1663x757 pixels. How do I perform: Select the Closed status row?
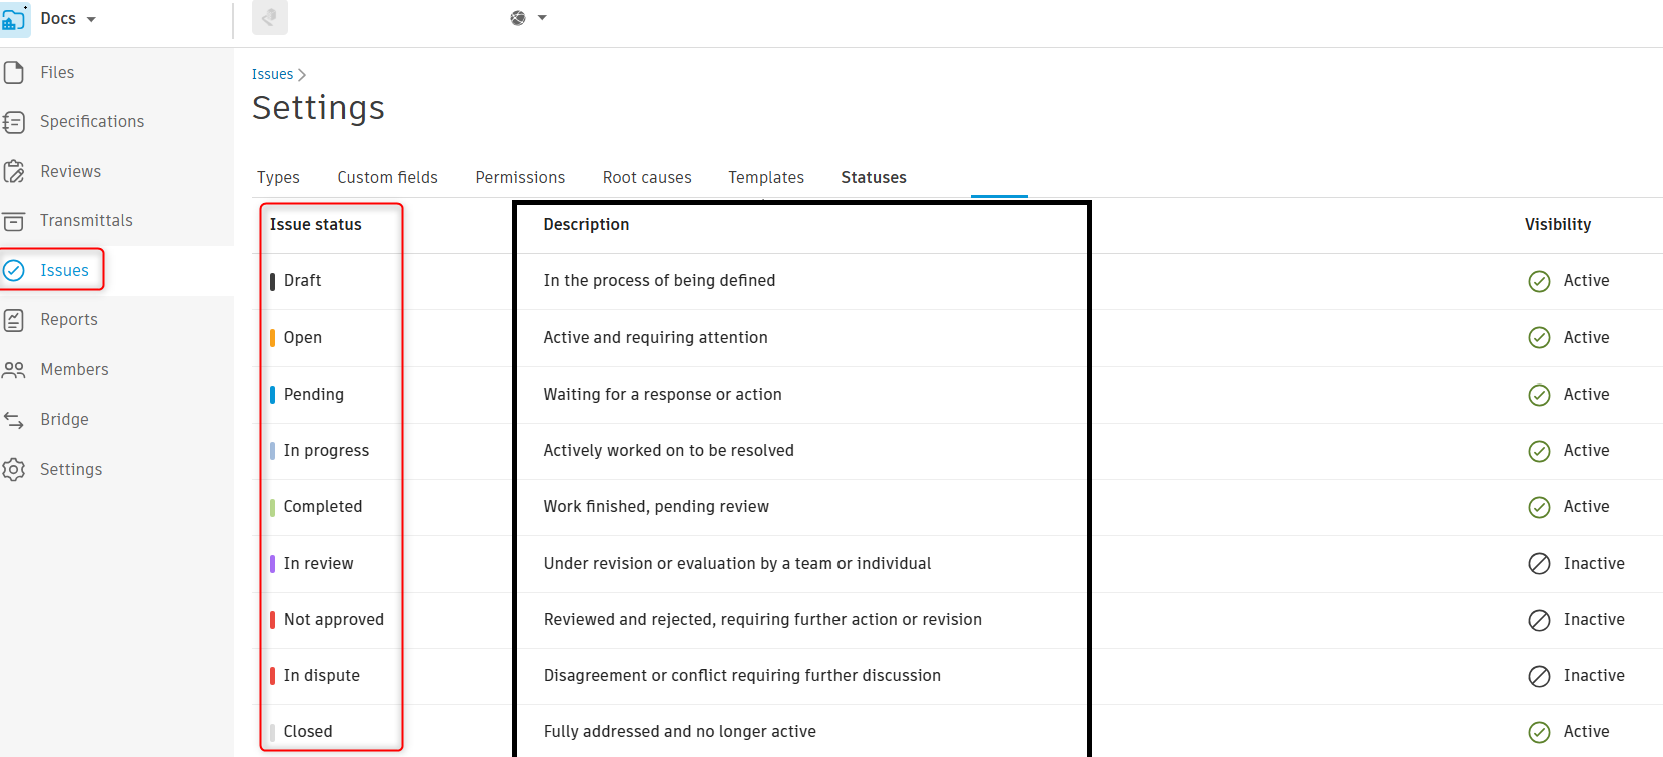[x=308, y=731]
